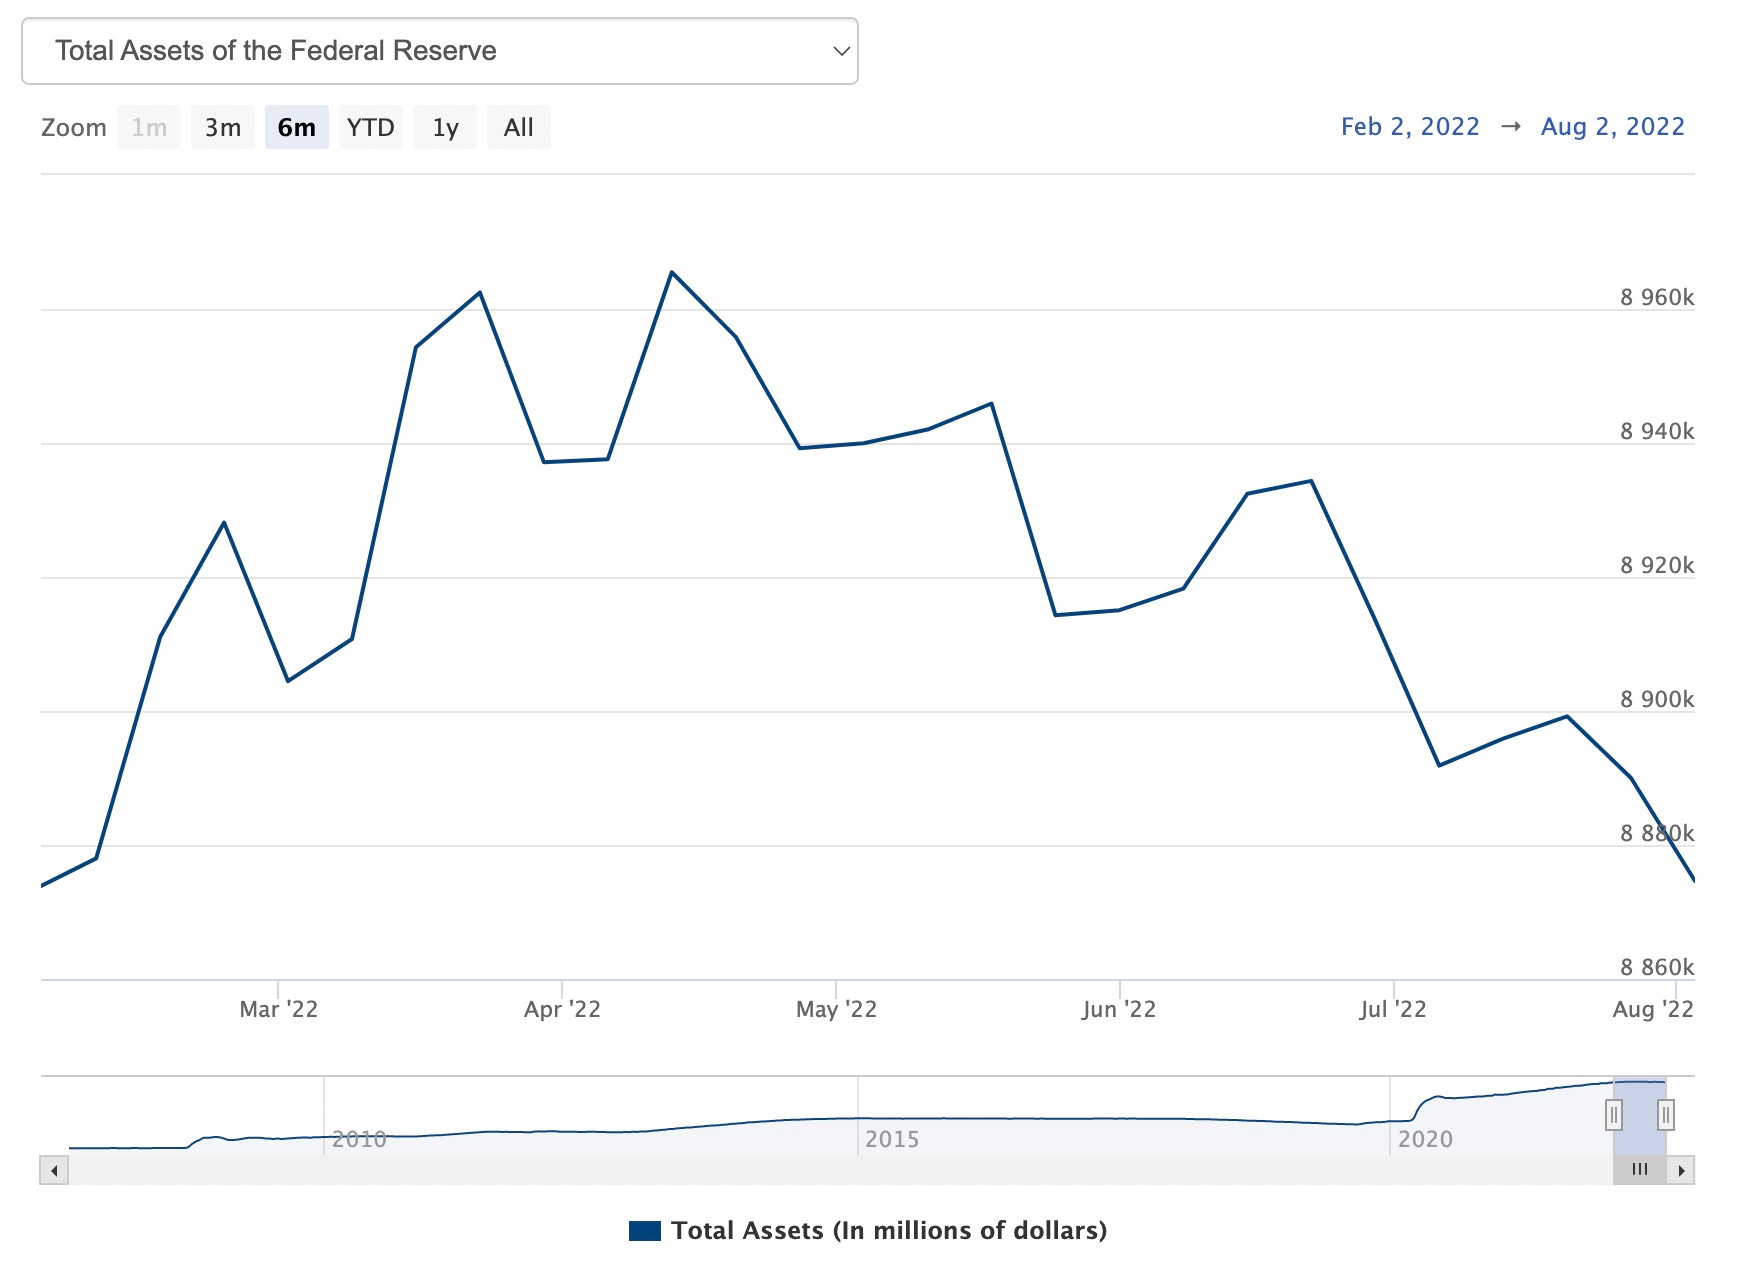This screenshot has height=1268, width=1742.
Task: Click the May '22 axis label
Action: pyautogui.click(x=836, y=1009)
